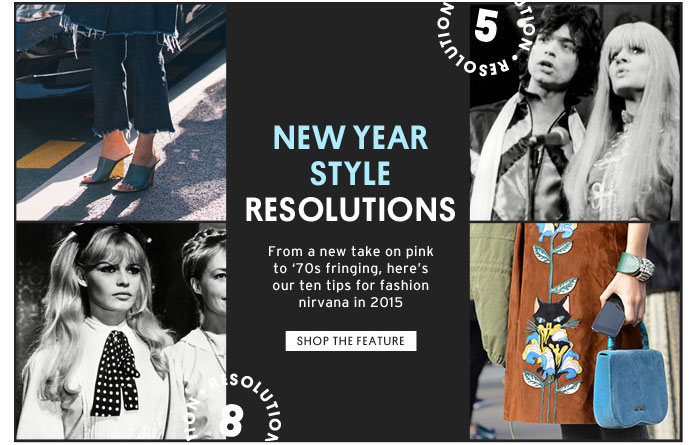Click the polka-dot neck scarf

(115, 373)
